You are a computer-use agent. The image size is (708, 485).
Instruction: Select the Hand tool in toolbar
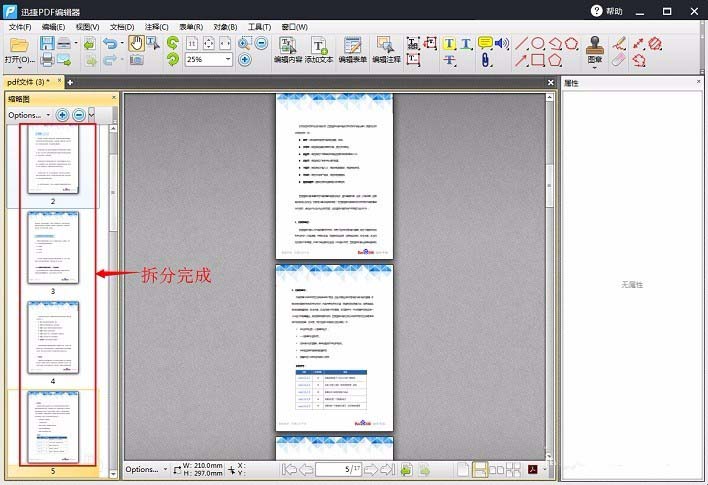click(137, 43)
